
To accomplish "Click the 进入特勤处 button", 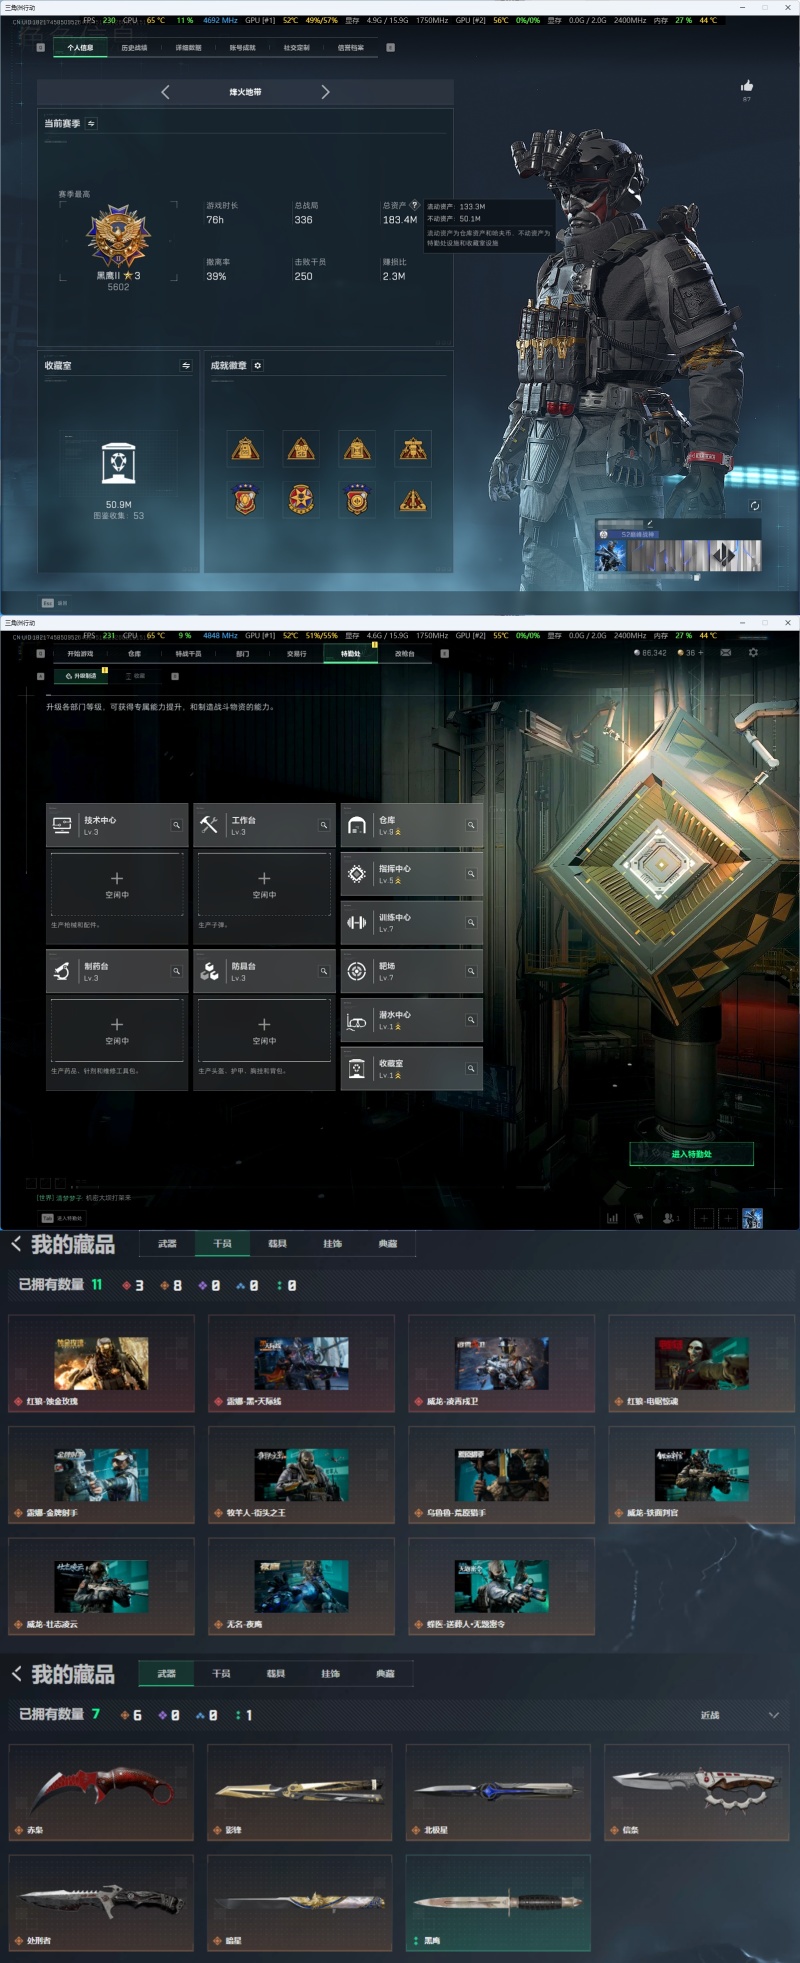I will (x=691, y=1154).
